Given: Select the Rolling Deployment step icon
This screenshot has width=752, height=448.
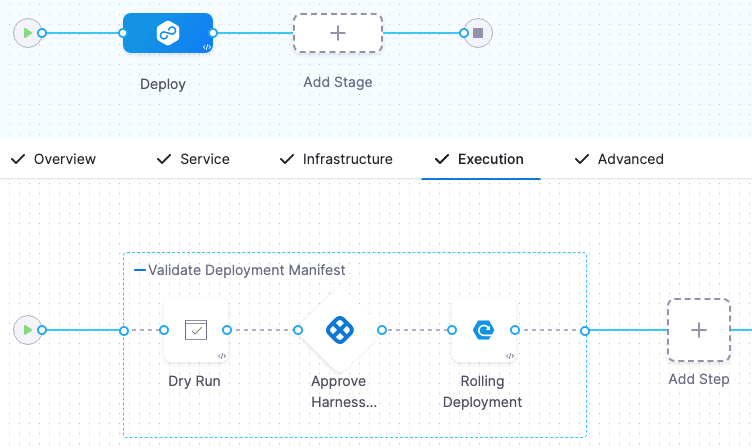Looking at the screenshot, I should [x=483, y=330].
